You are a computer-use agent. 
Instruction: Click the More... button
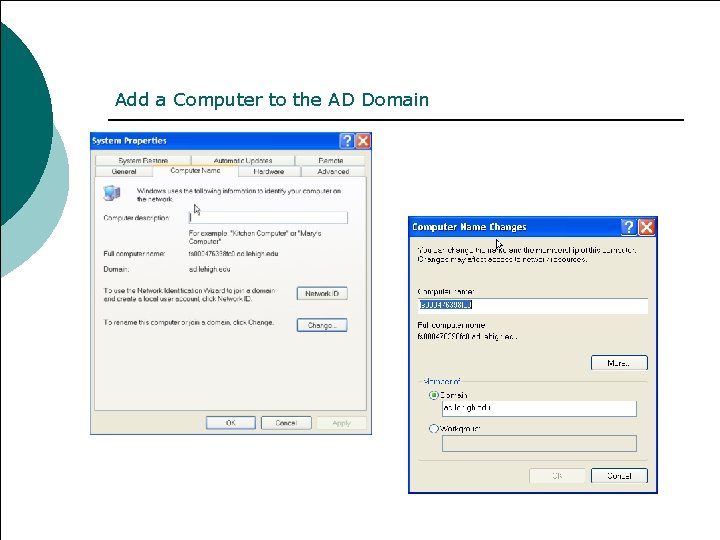[x=619, y=363]
